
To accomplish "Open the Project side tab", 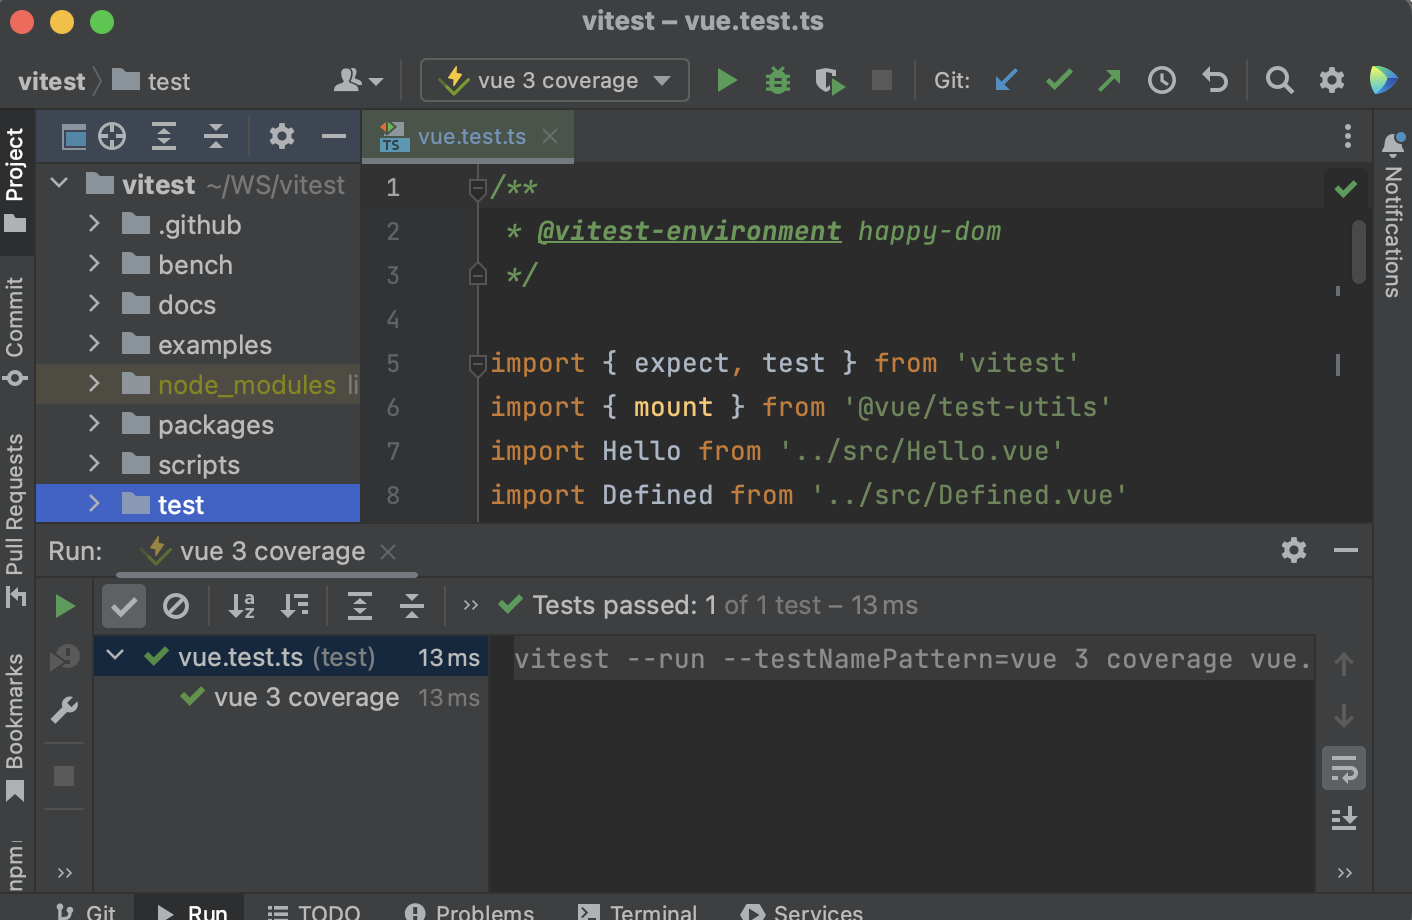I will (16, 180).
